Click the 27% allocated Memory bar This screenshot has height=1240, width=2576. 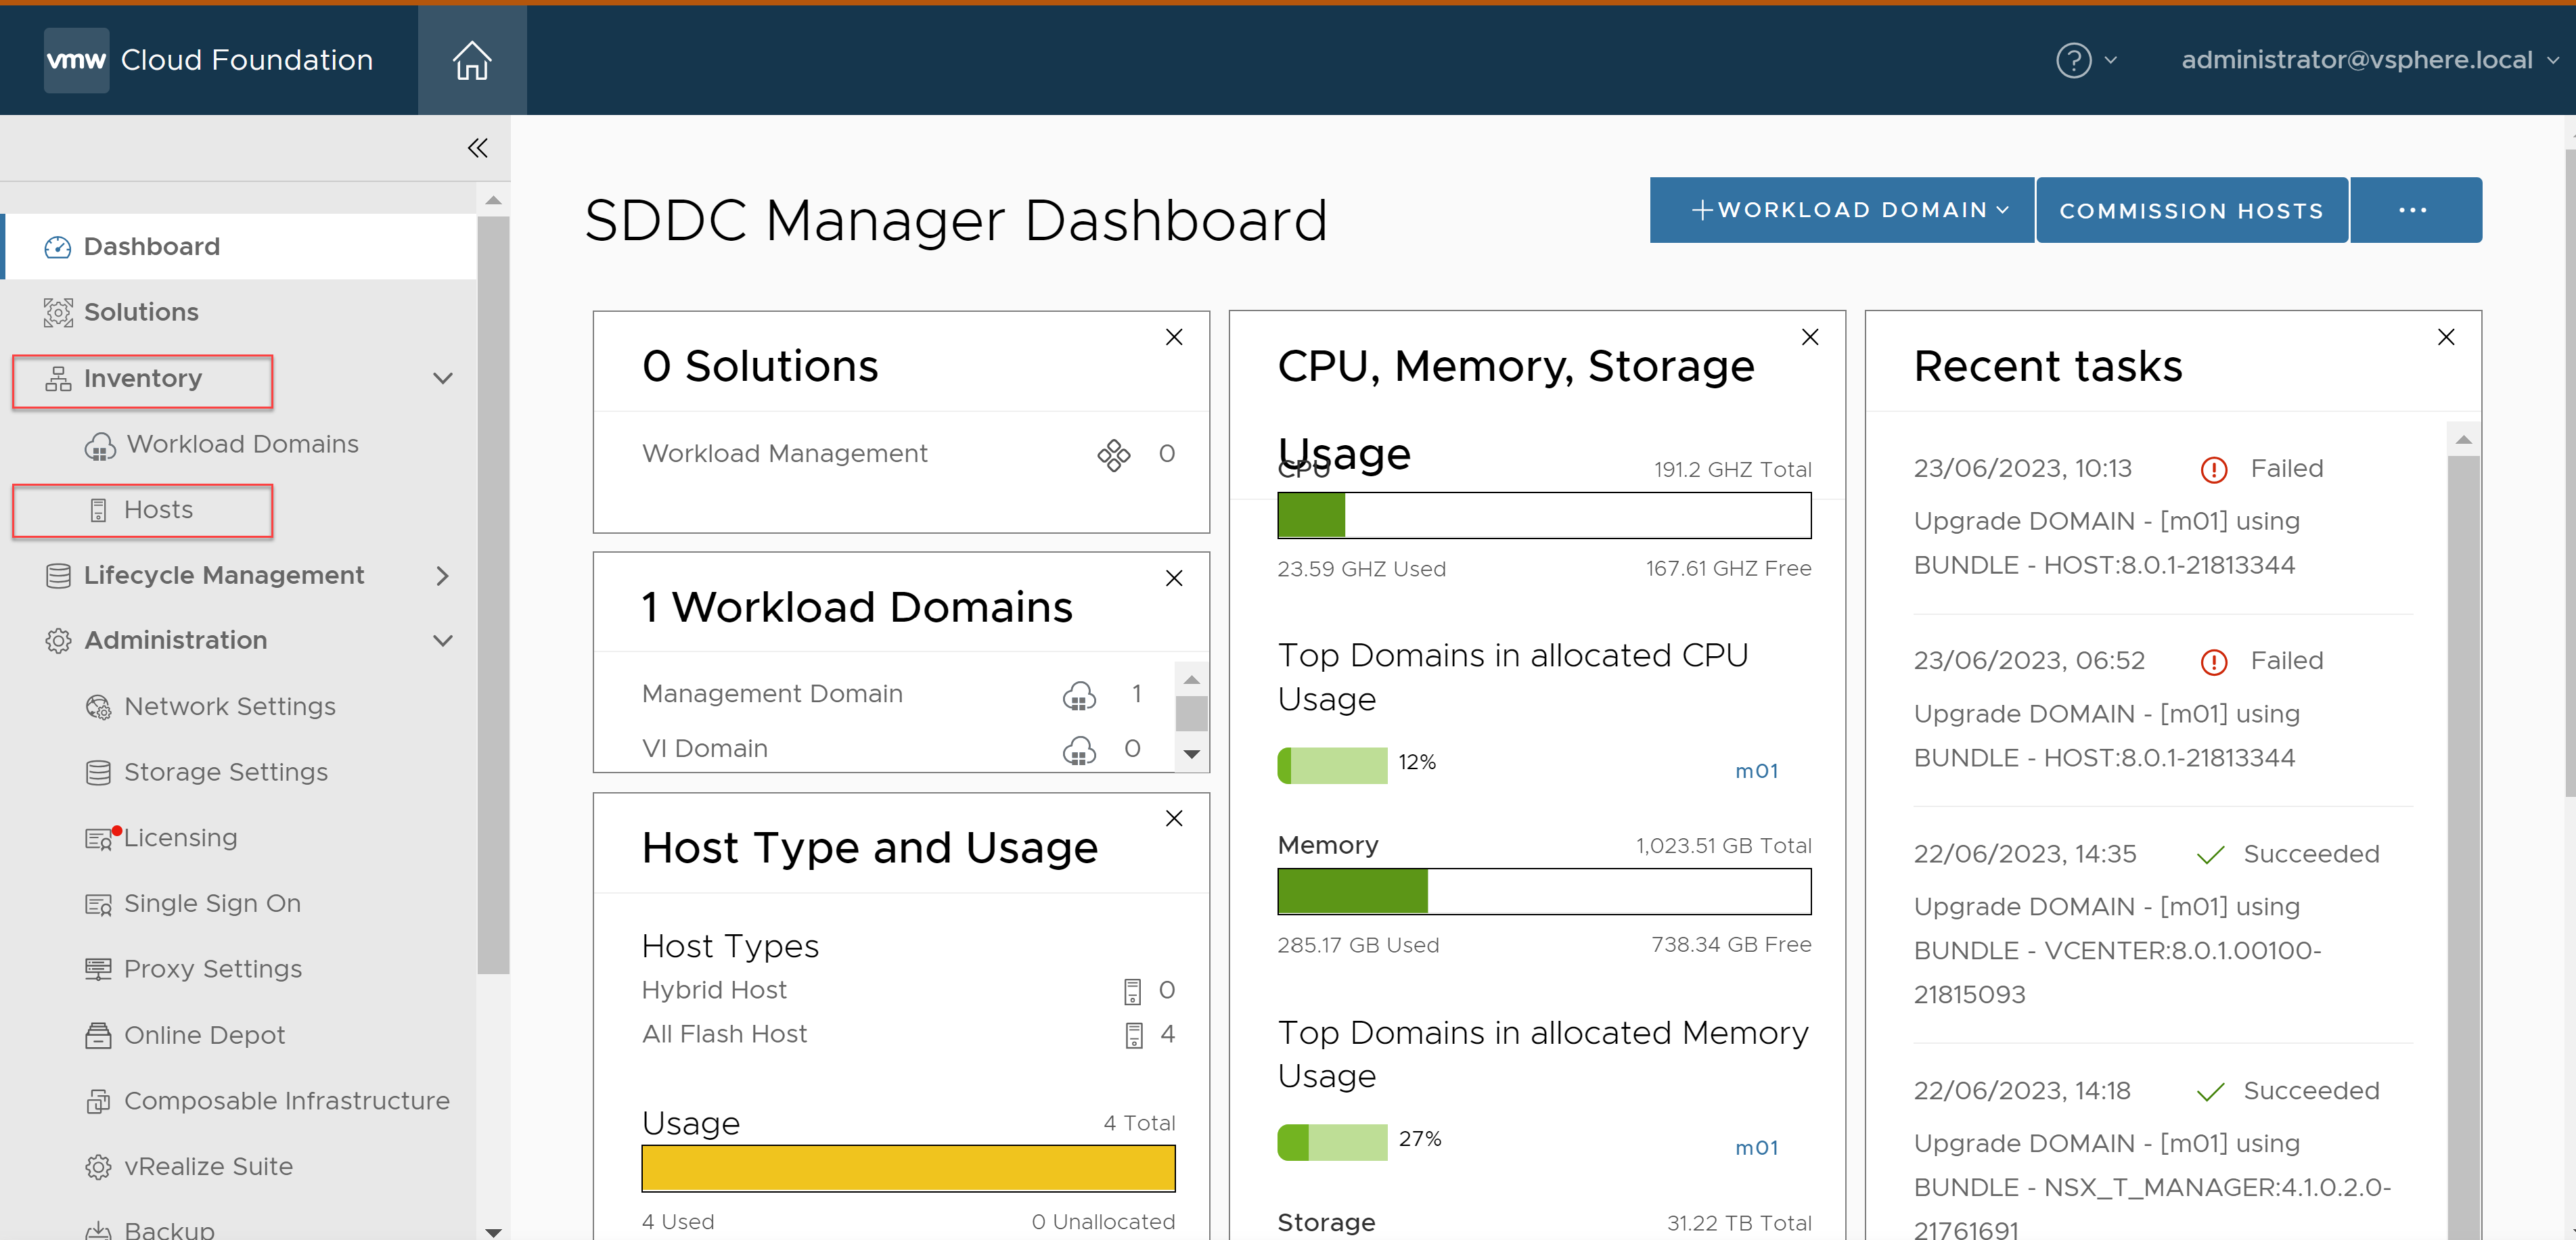click(1332, 1142)
